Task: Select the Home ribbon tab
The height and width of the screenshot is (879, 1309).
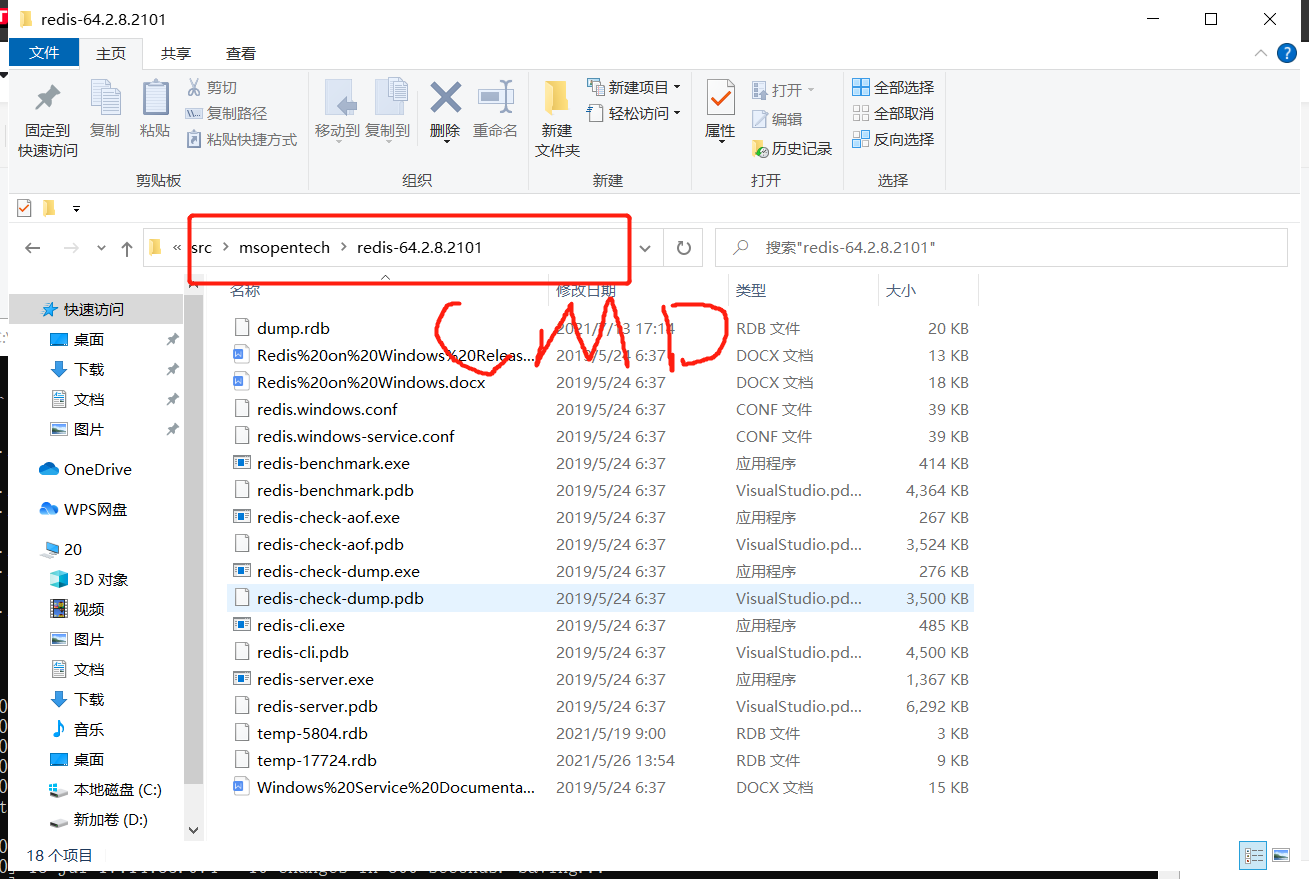Action: click(x=111, y=53)
